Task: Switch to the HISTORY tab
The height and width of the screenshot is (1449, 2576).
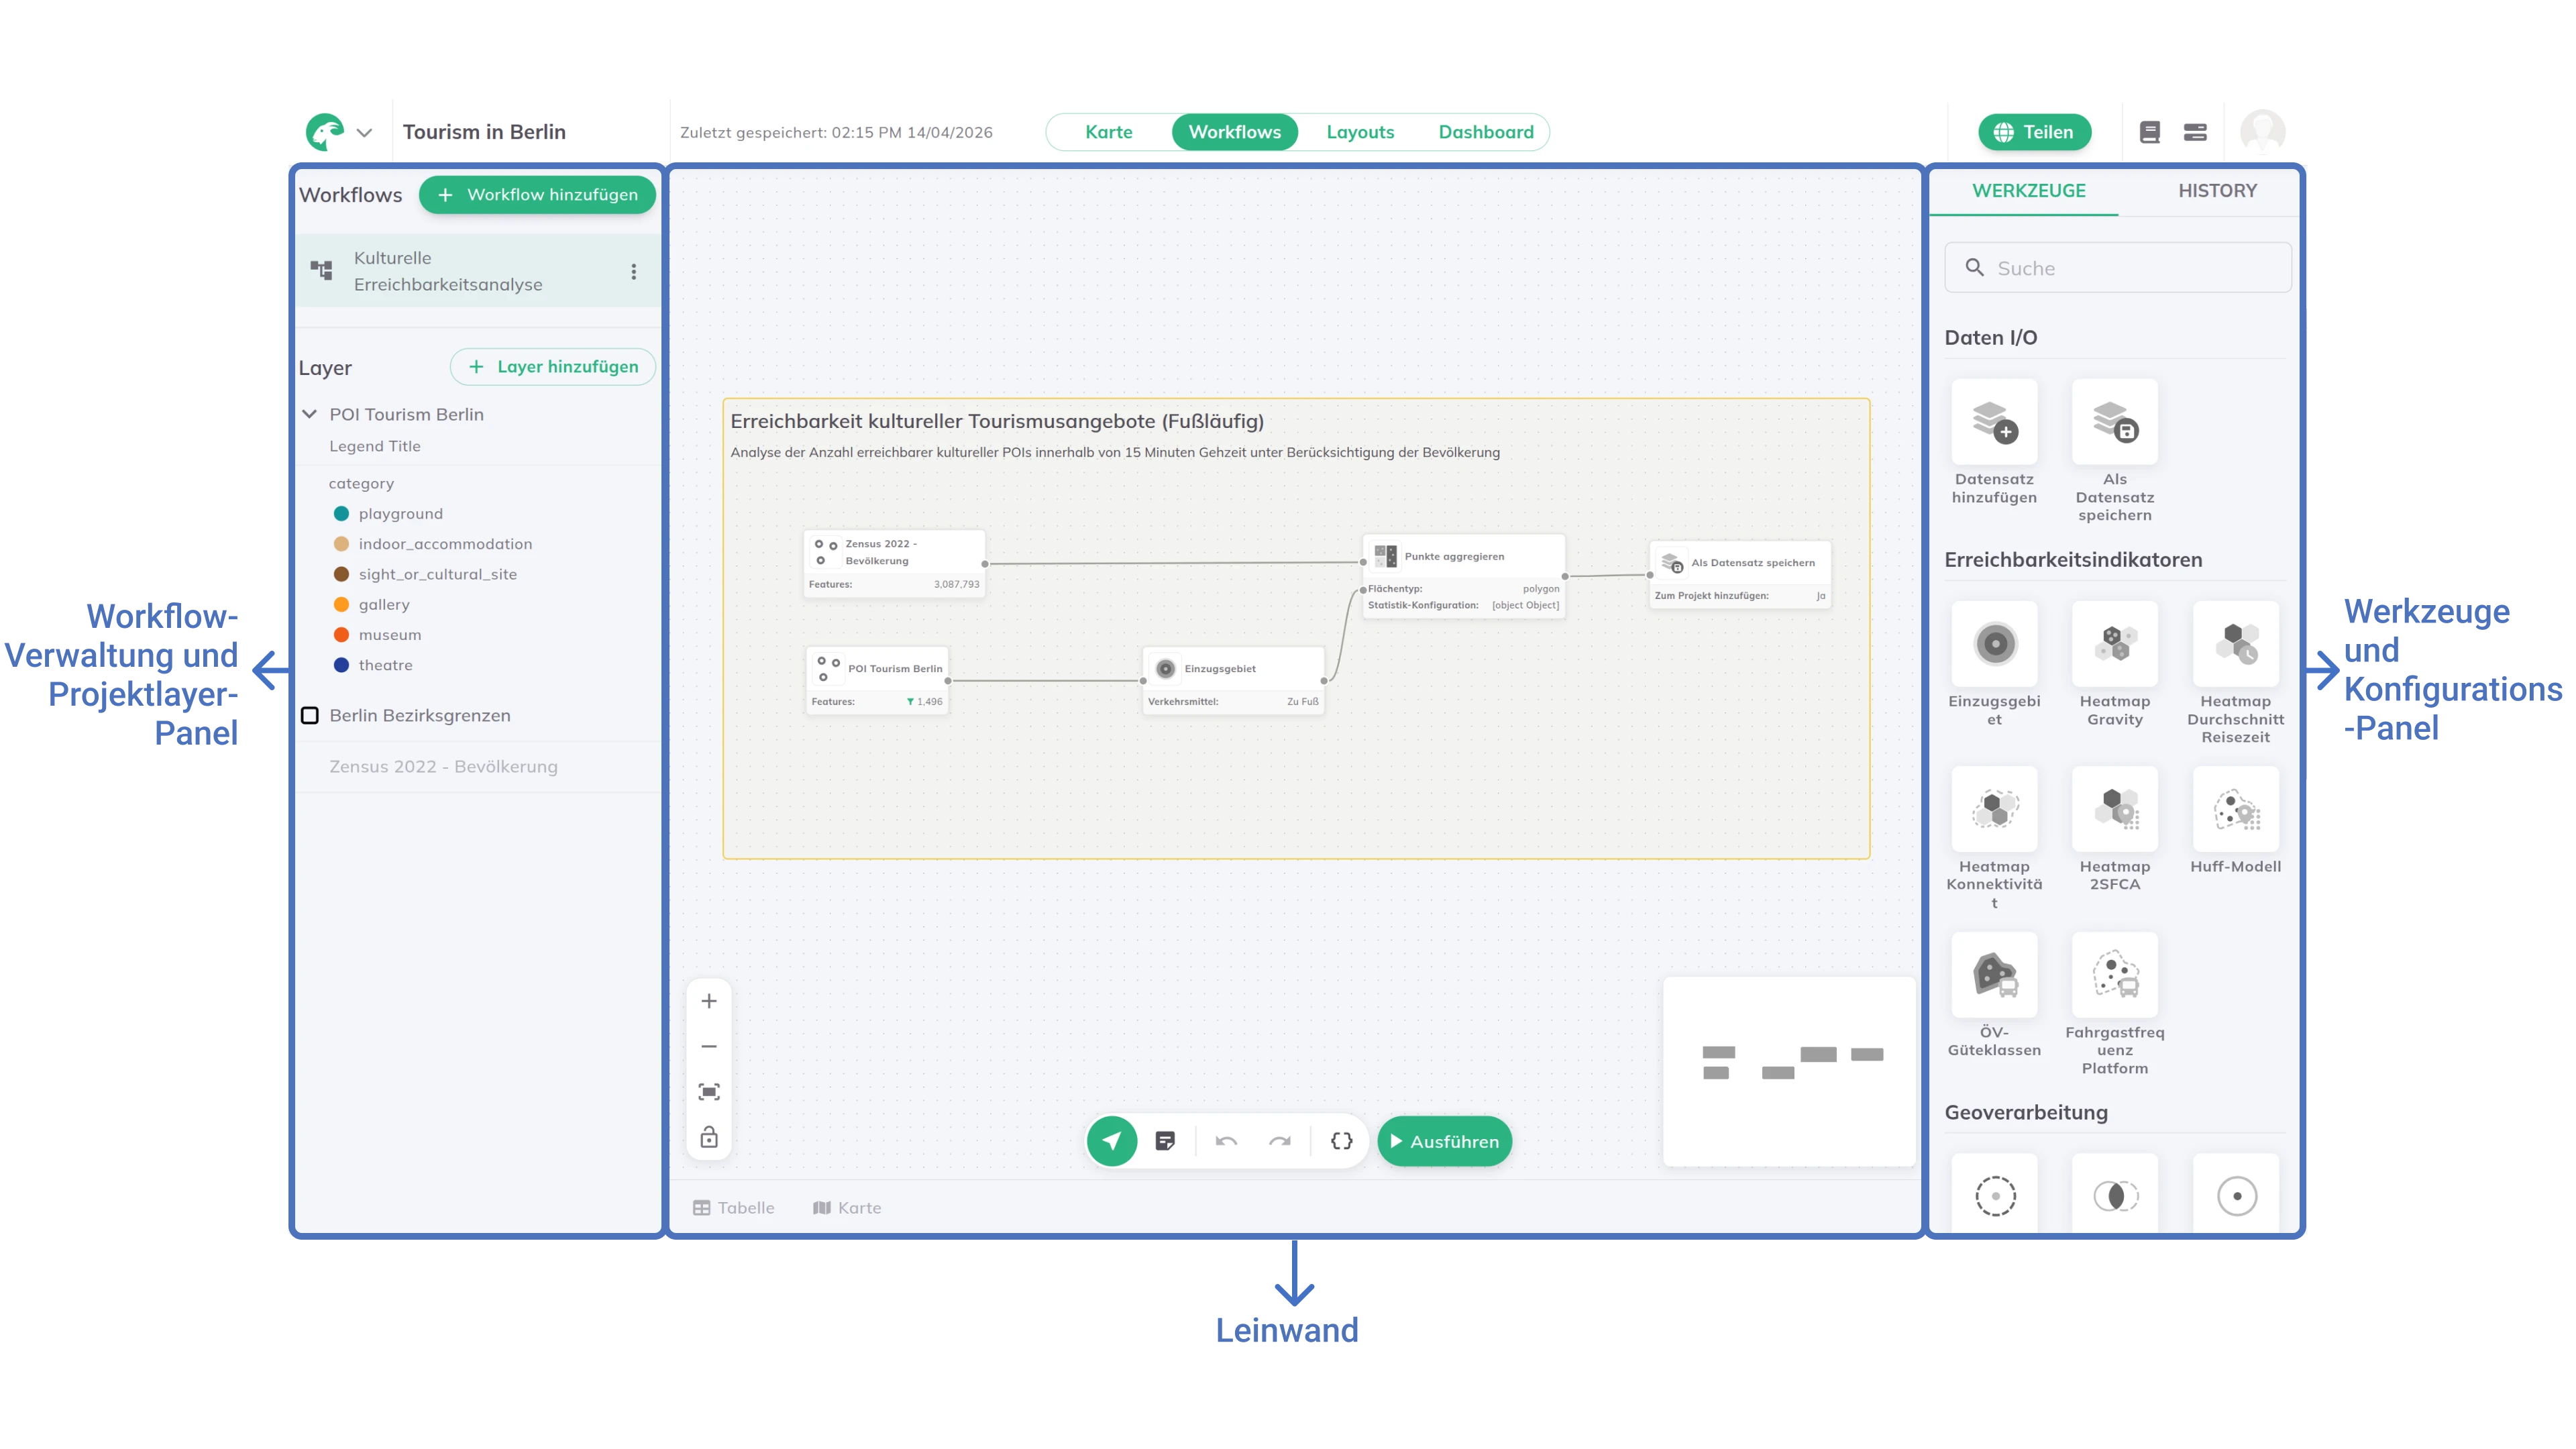Action: [x=2217, y=190]
